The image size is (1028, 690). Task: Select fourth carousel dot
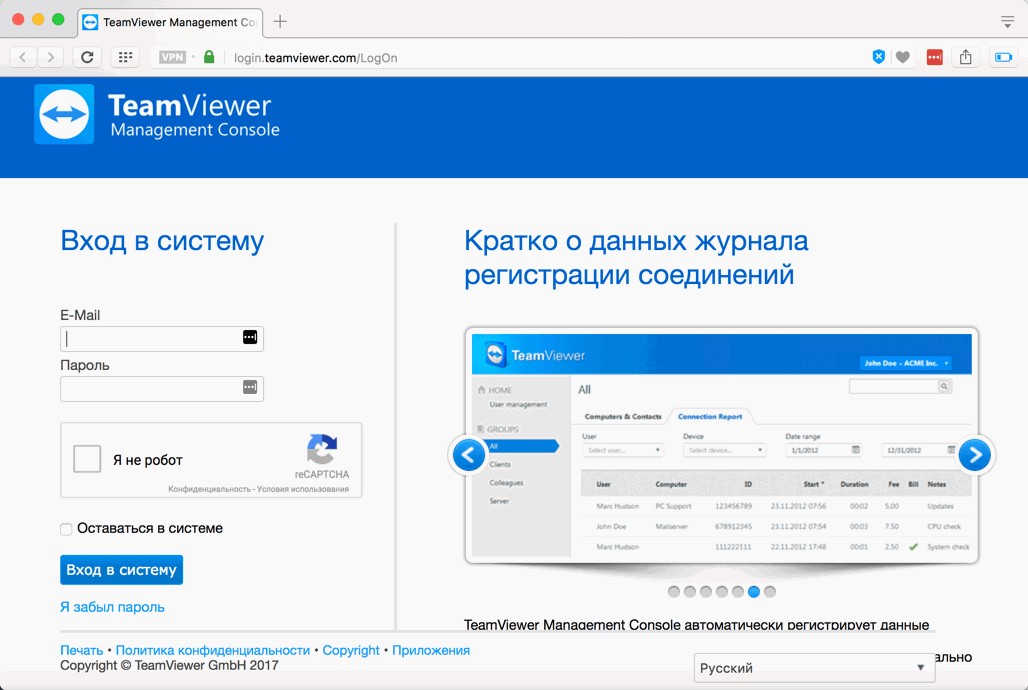coord(722,592)
